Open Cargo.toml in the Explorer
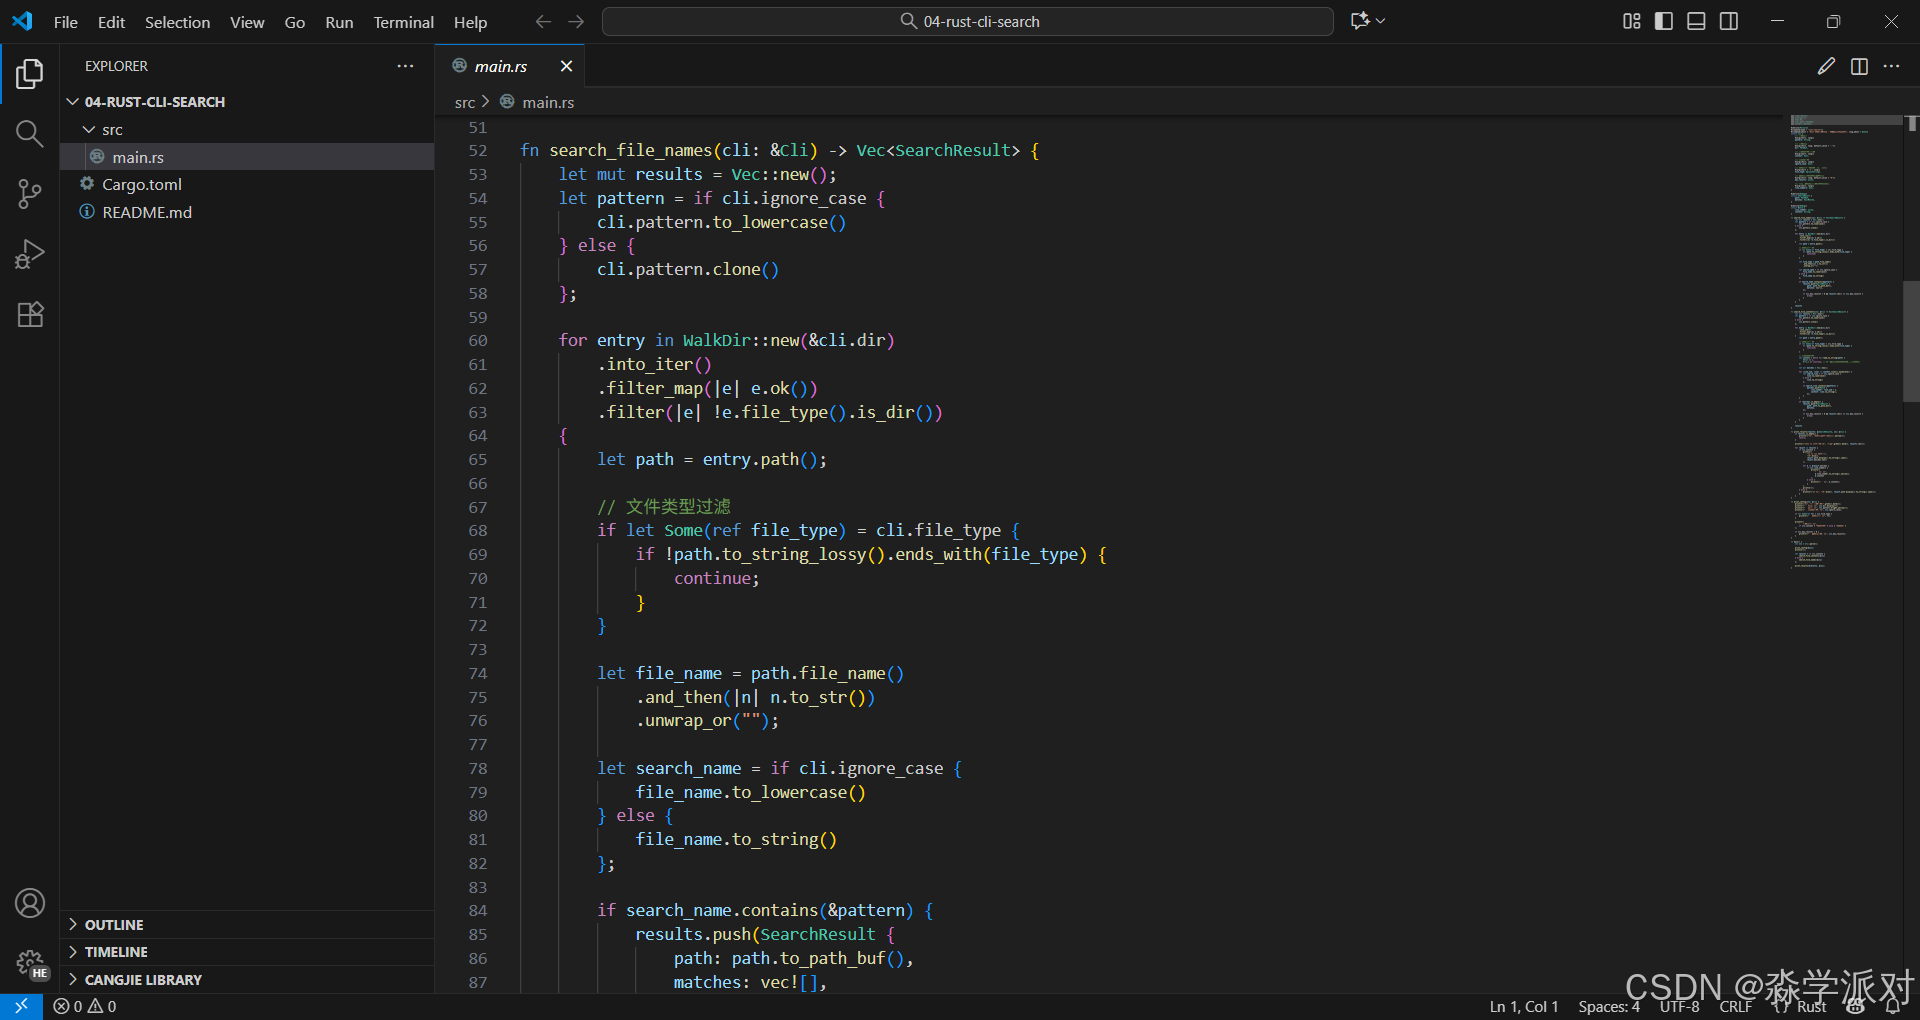The height and width of the screenshot is (1020, 1920). tap(247, 184)
